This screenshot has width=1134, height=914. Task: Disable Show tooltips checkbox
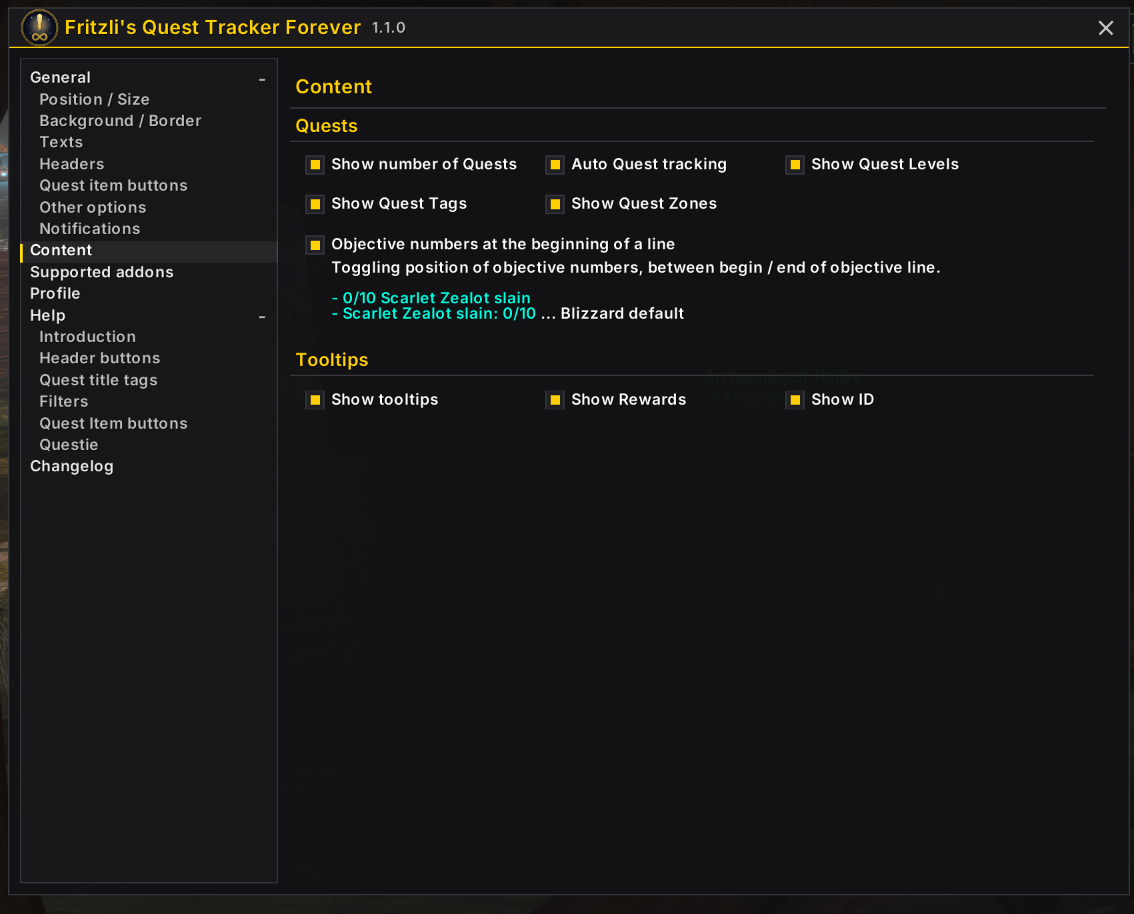coord(315,400)
